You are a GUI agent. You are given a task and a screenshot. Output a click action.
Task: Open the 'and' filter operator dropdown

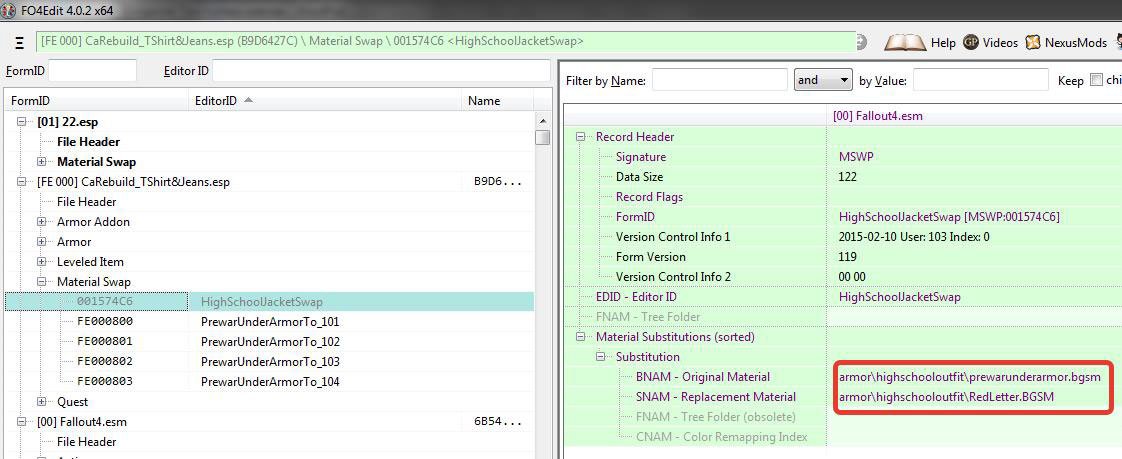[823, 80]
